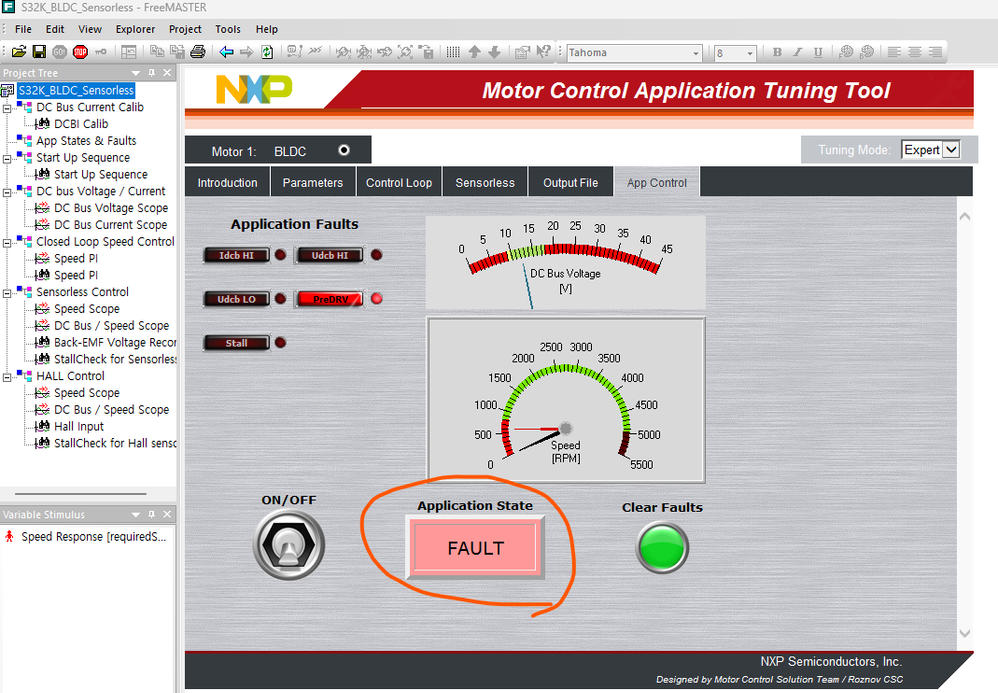Click the foreground color palette icon

pos(846,52)
